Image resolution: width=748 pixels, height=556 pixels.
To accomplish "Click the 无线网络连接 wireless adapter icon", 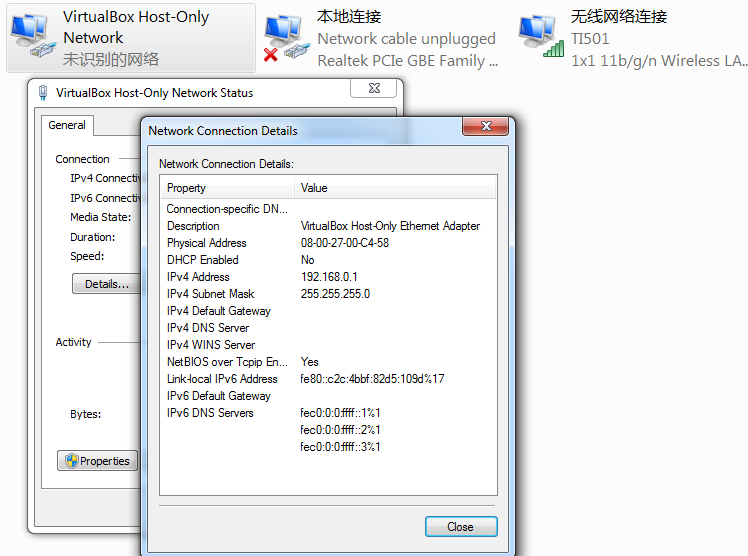I will (x=539, y=36).
